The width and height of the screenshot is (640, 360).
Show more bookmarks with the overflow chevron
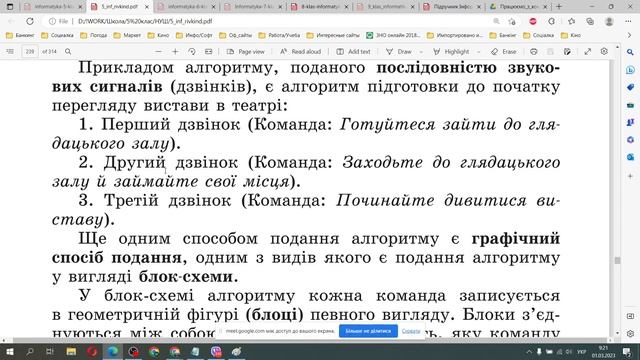(x=629, y=36)
